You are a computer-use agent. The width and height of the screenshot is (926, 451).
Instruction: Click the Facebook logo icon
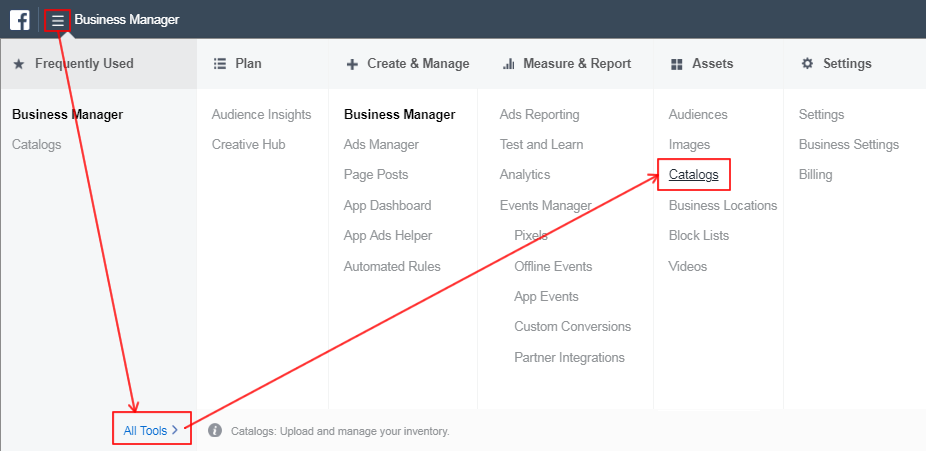[x=19, y=20]
